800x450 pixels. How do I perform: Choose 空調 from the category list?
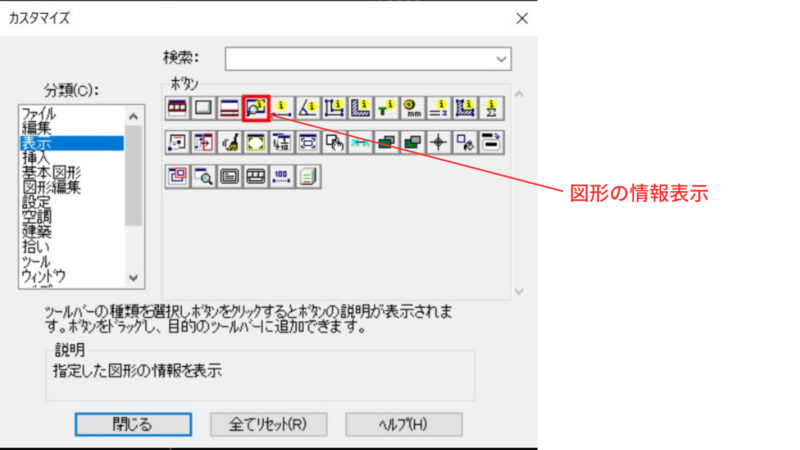(x=71, y=217)
